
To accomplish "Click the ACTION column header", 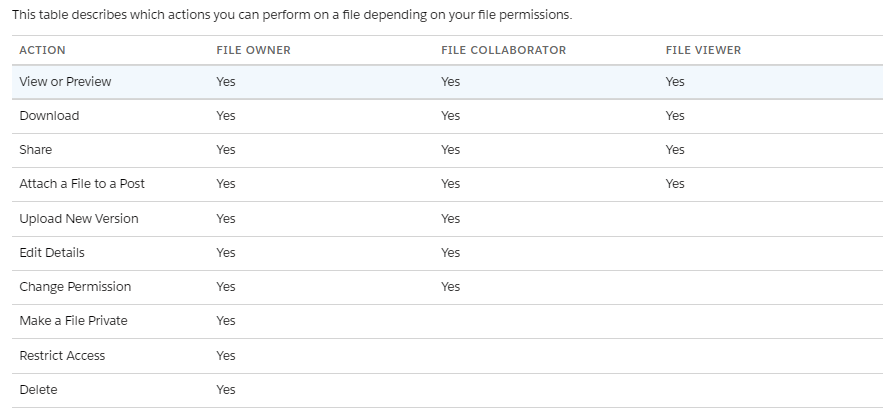I will pos(42,50).
